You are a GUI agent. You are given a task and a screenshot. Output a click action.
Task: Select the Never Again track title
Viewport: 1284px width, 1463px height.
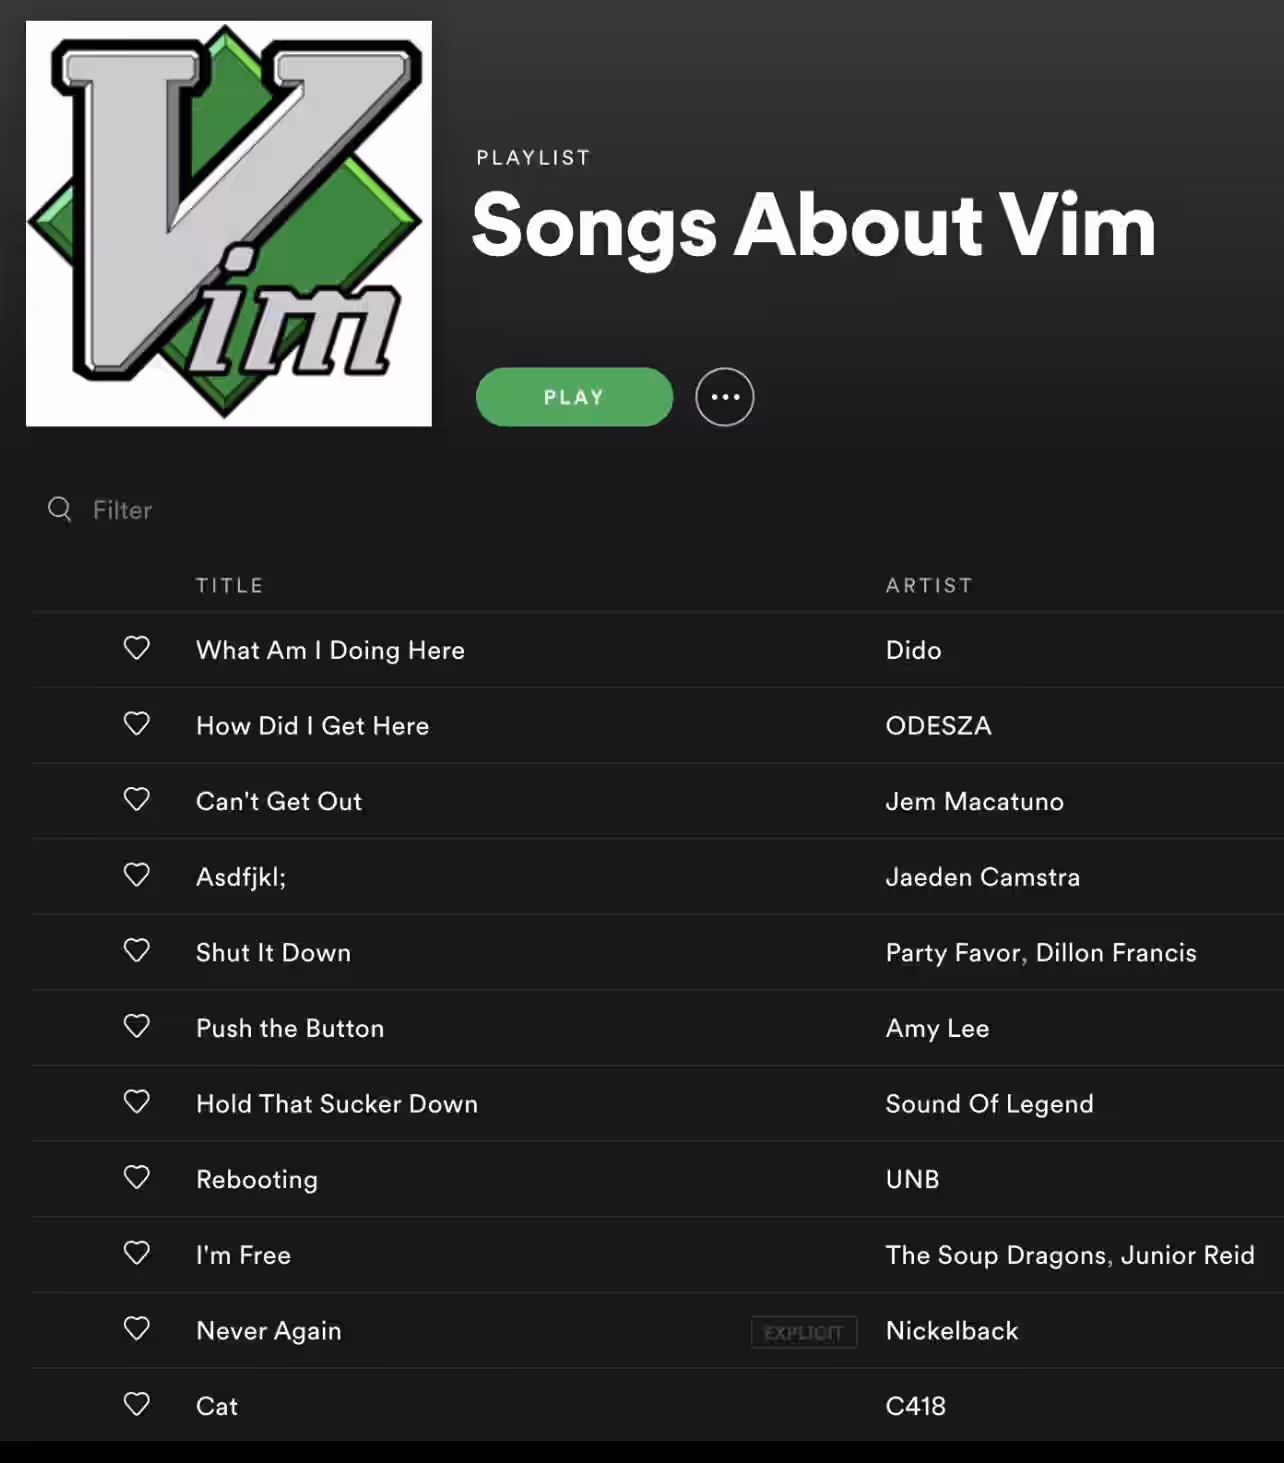[x=269, y=1331]
